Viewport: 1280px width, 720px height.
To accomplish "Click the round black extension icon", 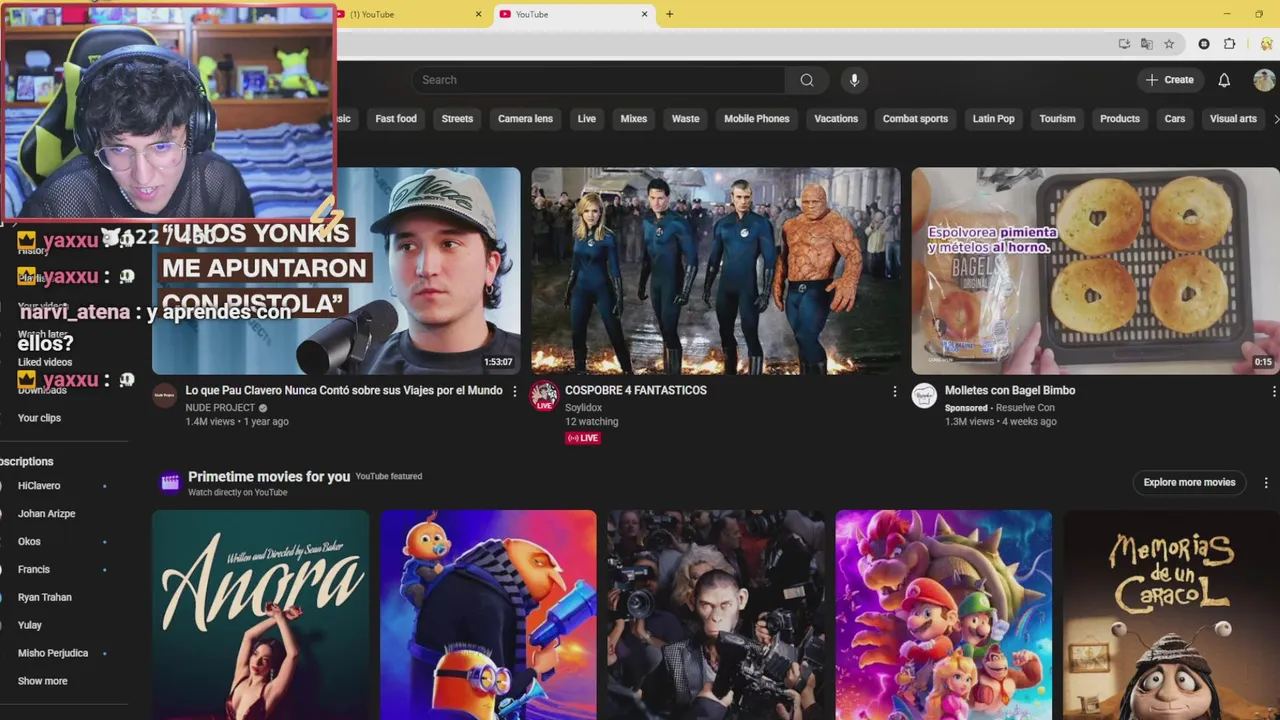I will tap(1204, 44).
